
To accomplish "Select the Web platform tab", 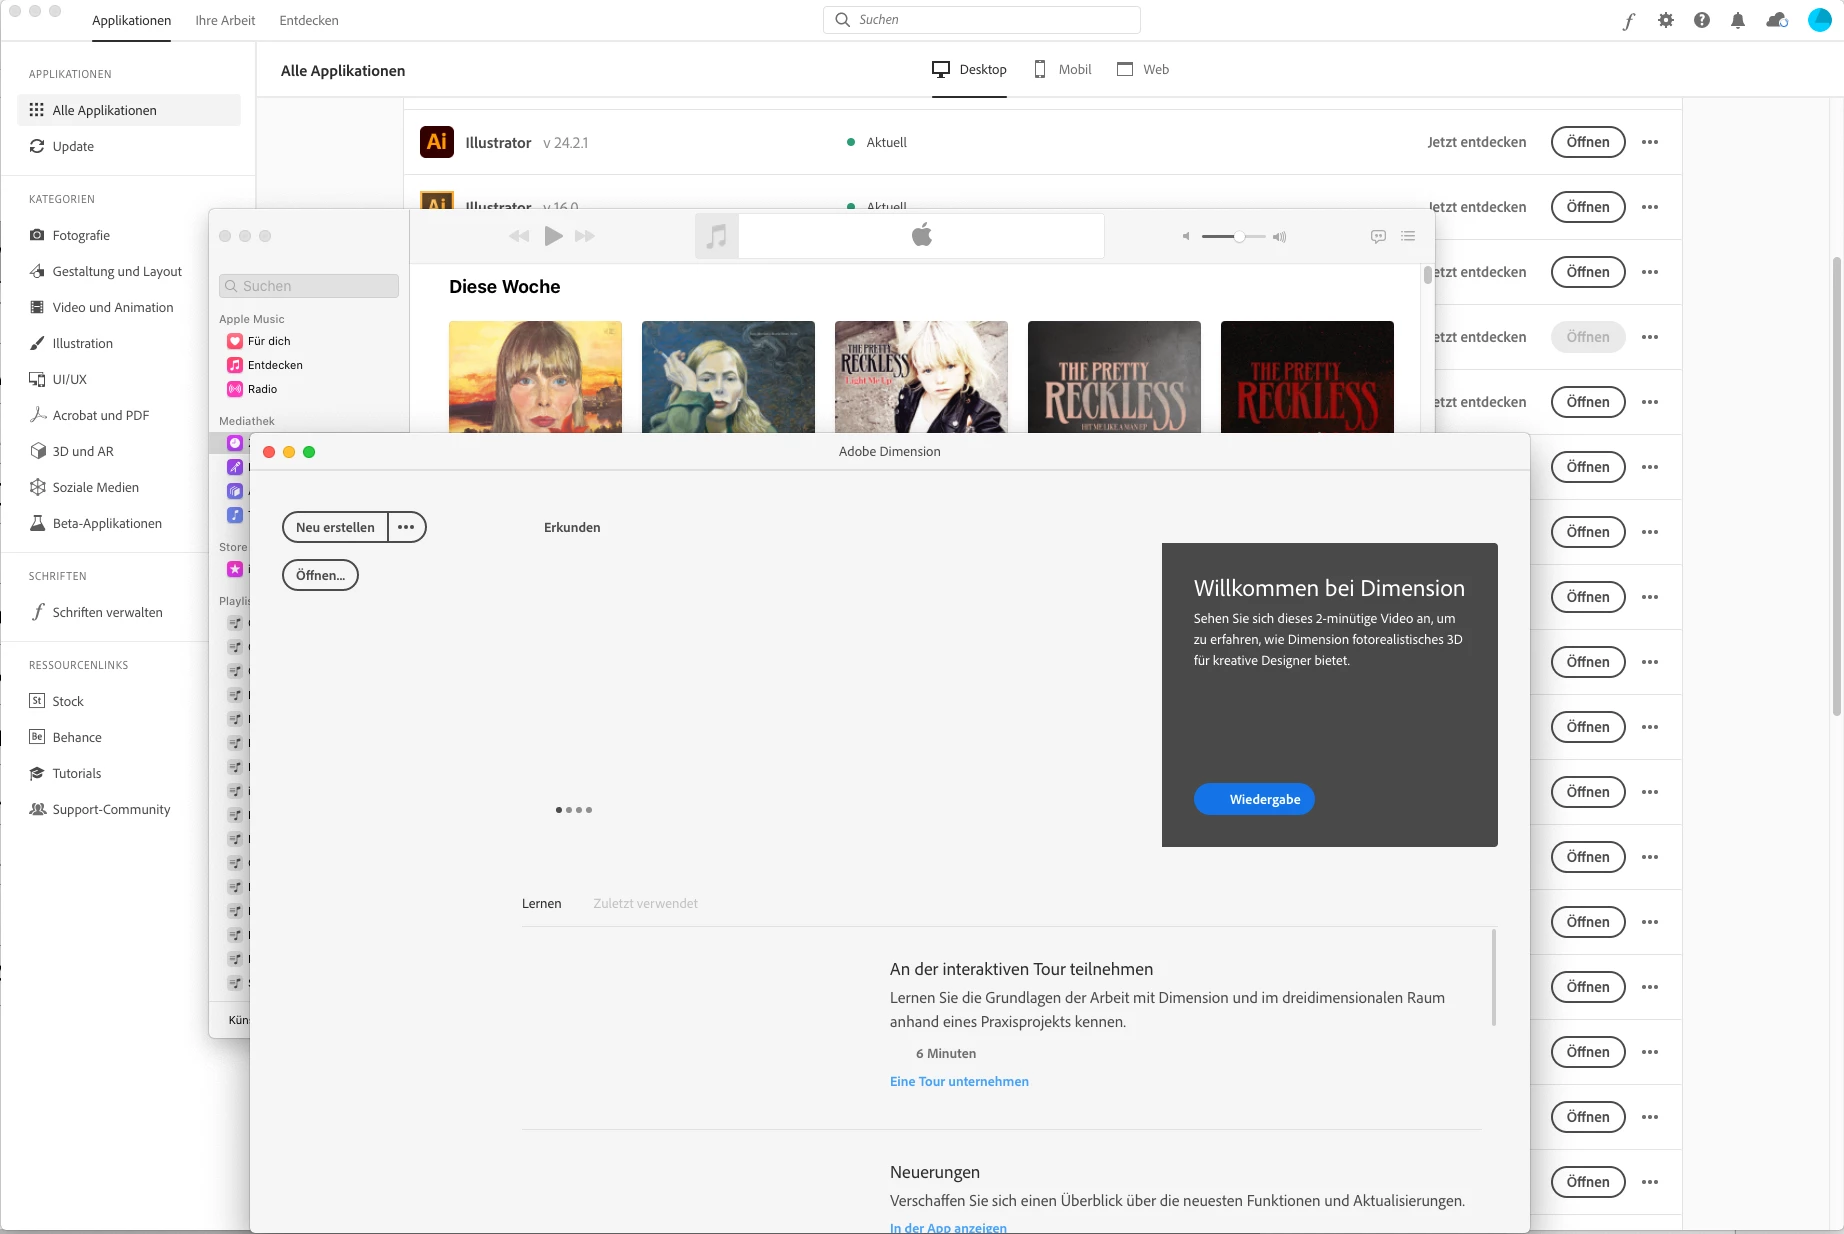I will coord(1143,69).
